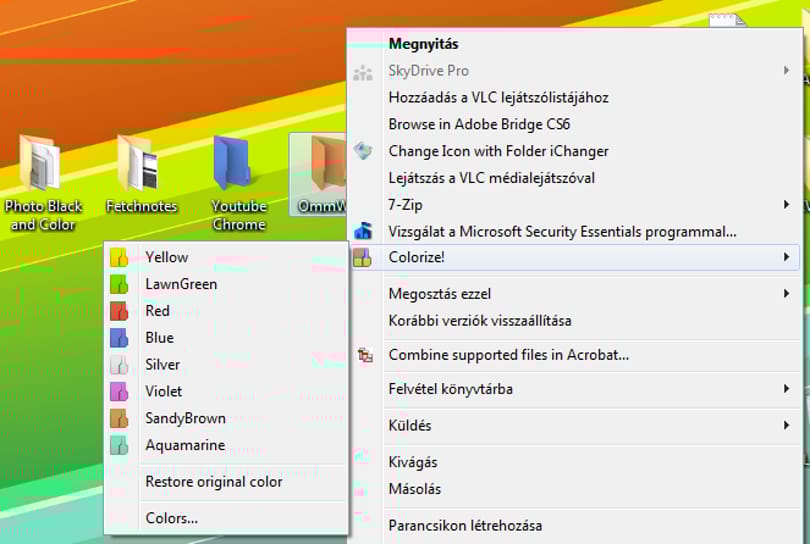This screenshot has height=544, width=810.
Task: Click the Felvétel könyvtárba label
Action: point(450,389)
